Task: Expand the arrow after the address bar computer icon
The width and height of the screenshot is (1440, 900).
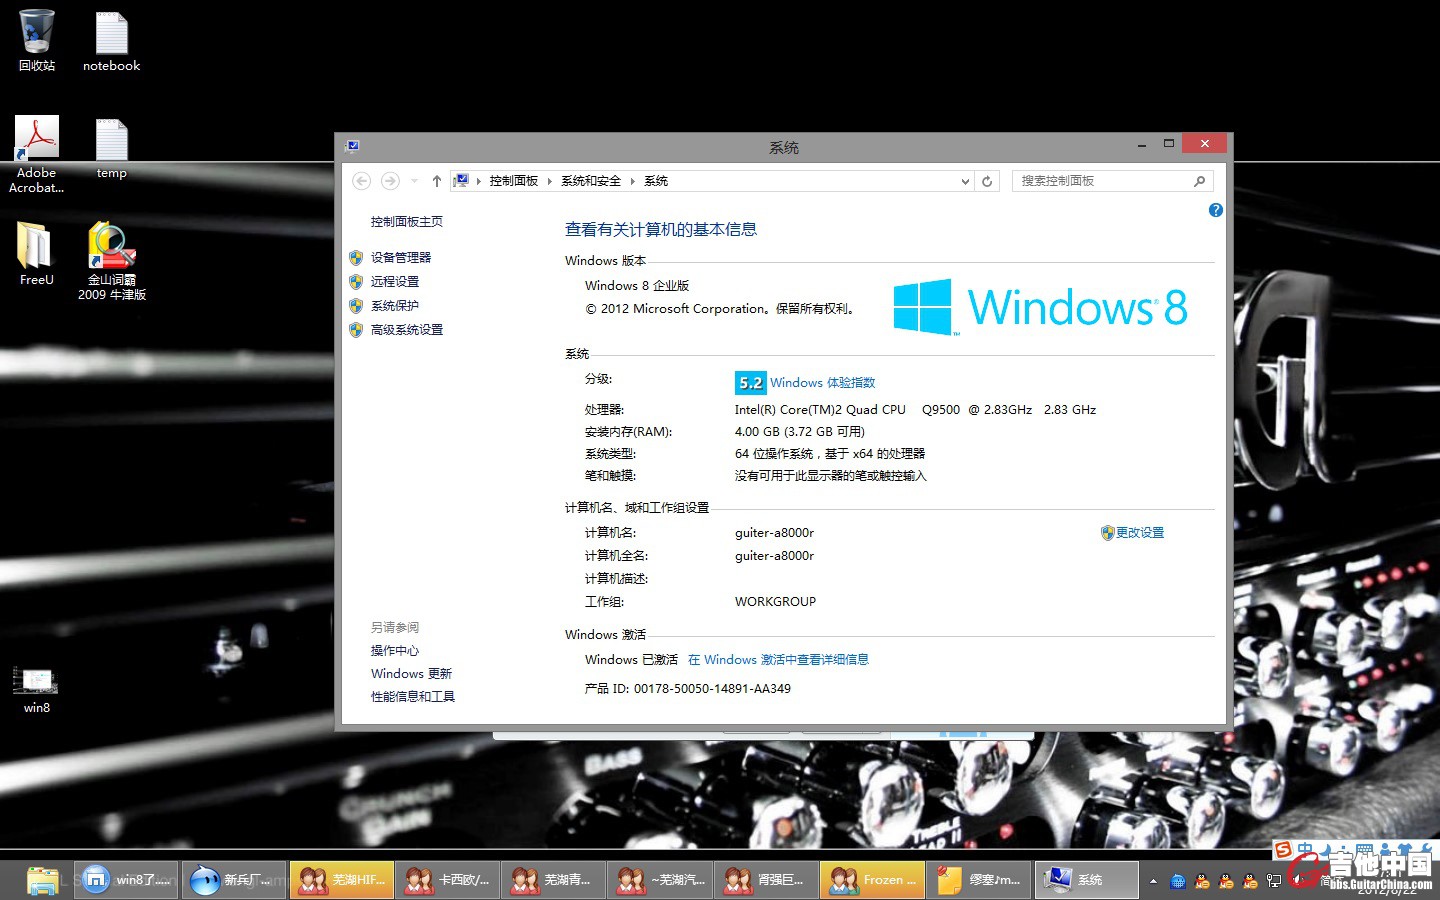Action: [479, 181]
